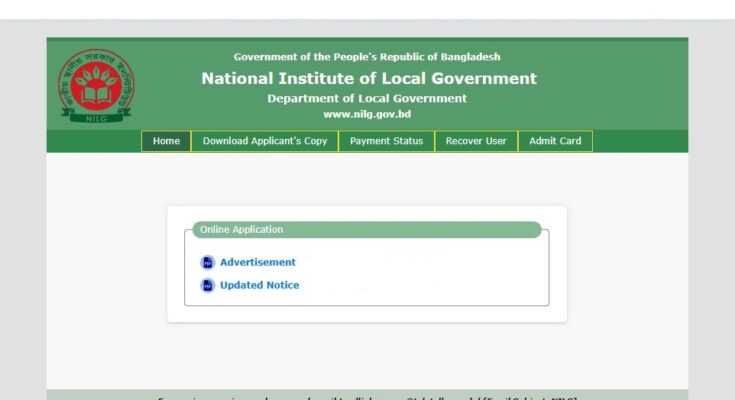Click Department of Local Government text
Image resolution: width=735 pixels, height=400 pixels.
pyautogui.click(x=367, y=98)
